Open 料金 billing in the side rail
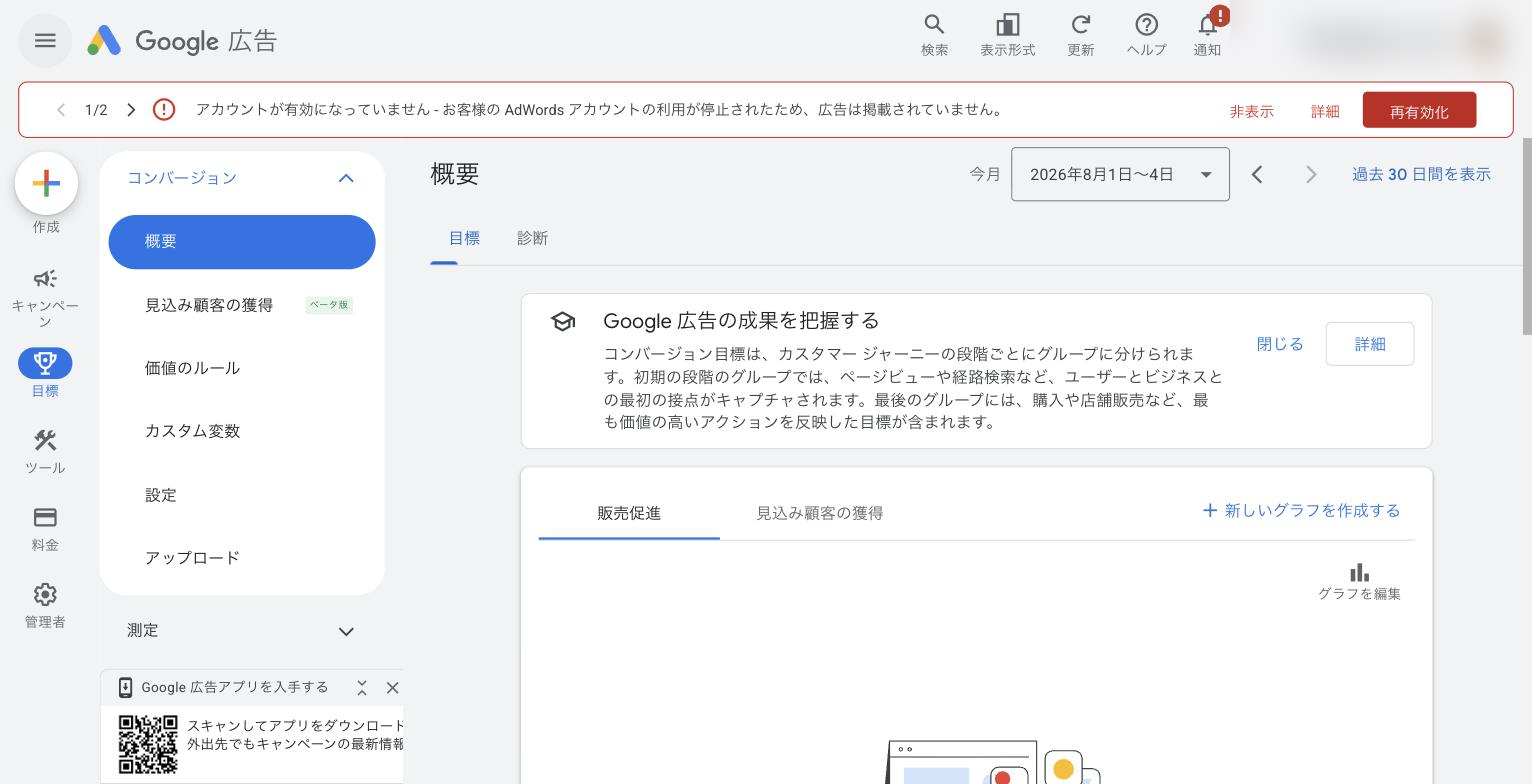This screenshot has width=1532, height=784. 45,529
